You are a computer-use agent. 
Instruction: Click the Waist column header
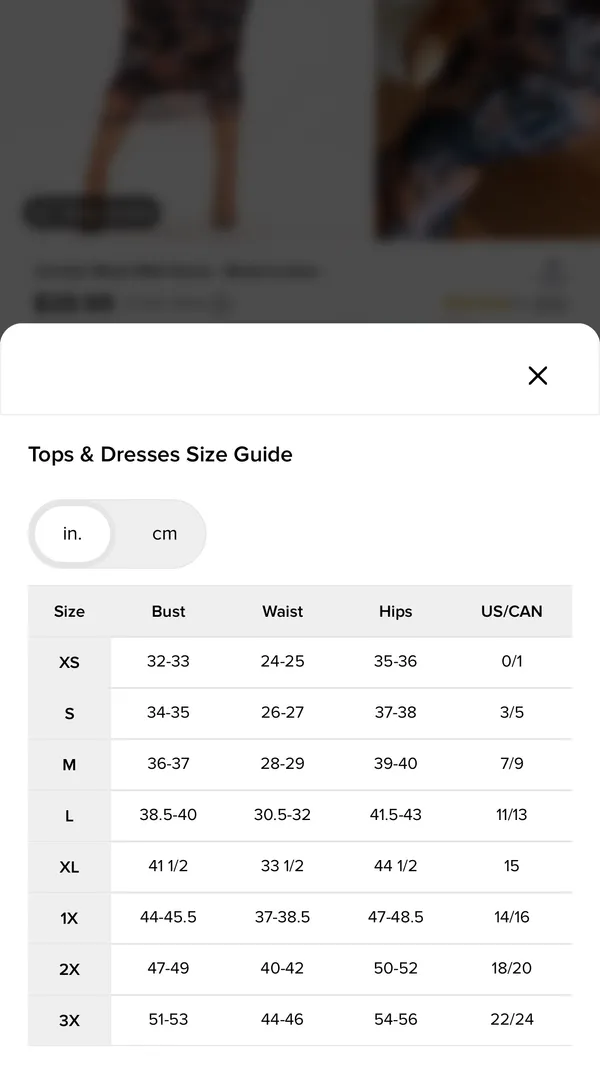(x=282, y=612)
